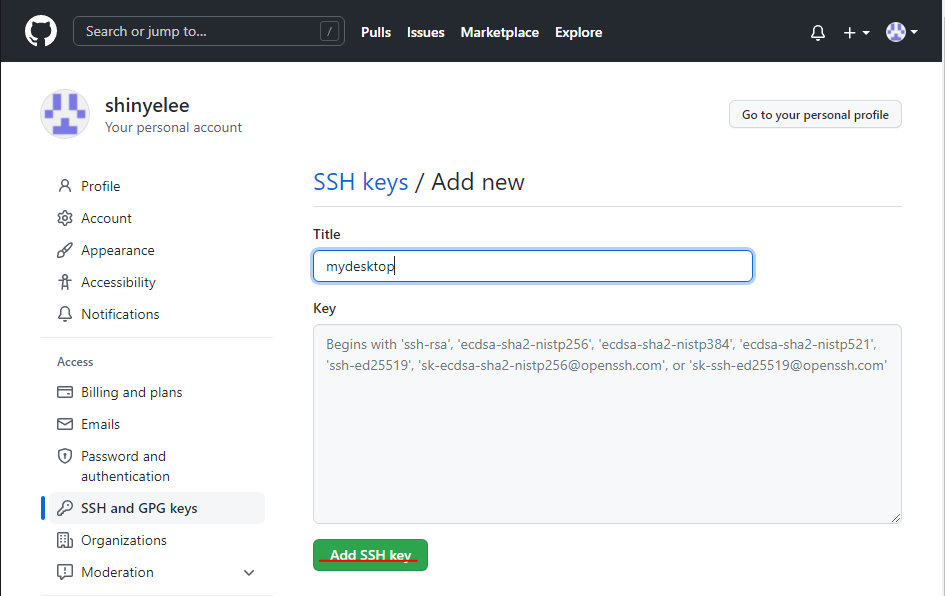This screenshot has height=596, width=945.
Task: Click the person icon beside Profile
Action: [x=64, y=186]
